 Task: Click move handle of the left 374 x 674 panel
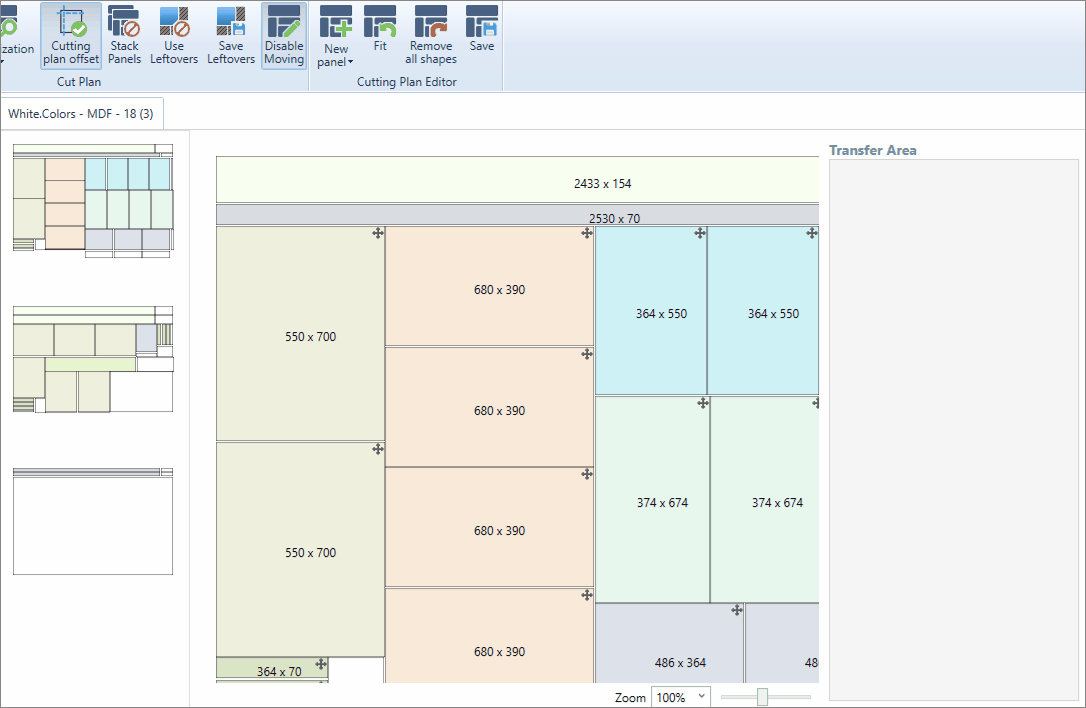coord(702,402)
